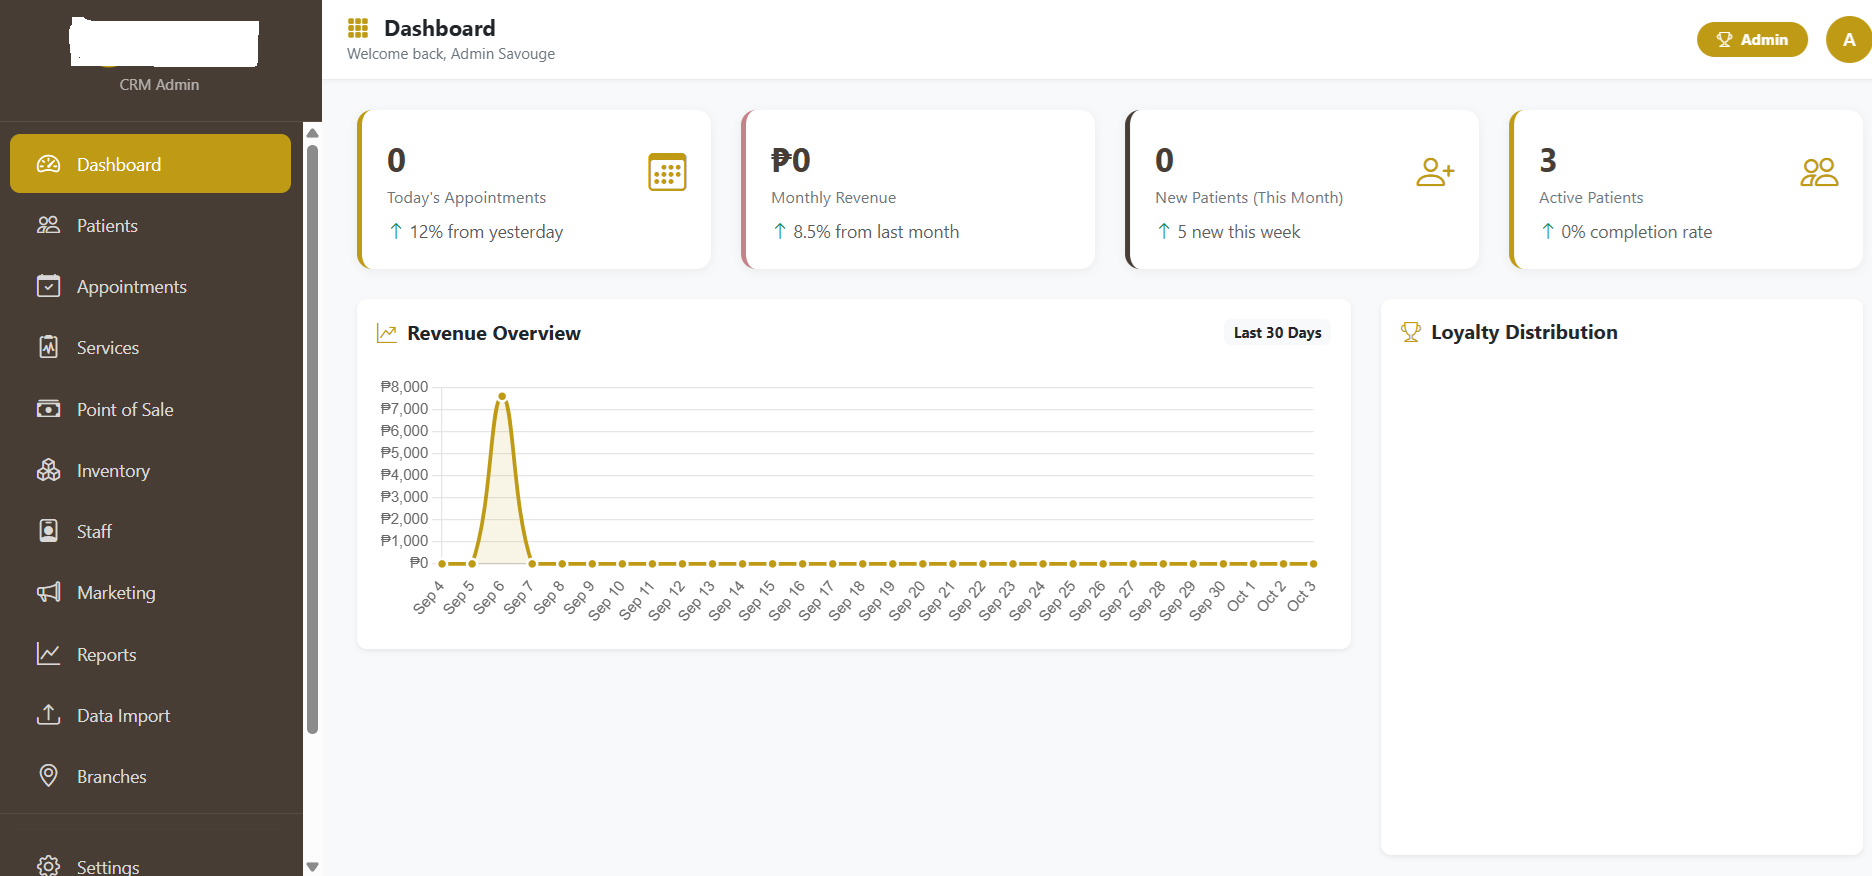
Task: Select Inventory from the sidebar
Action: click(x=150, y=470)
